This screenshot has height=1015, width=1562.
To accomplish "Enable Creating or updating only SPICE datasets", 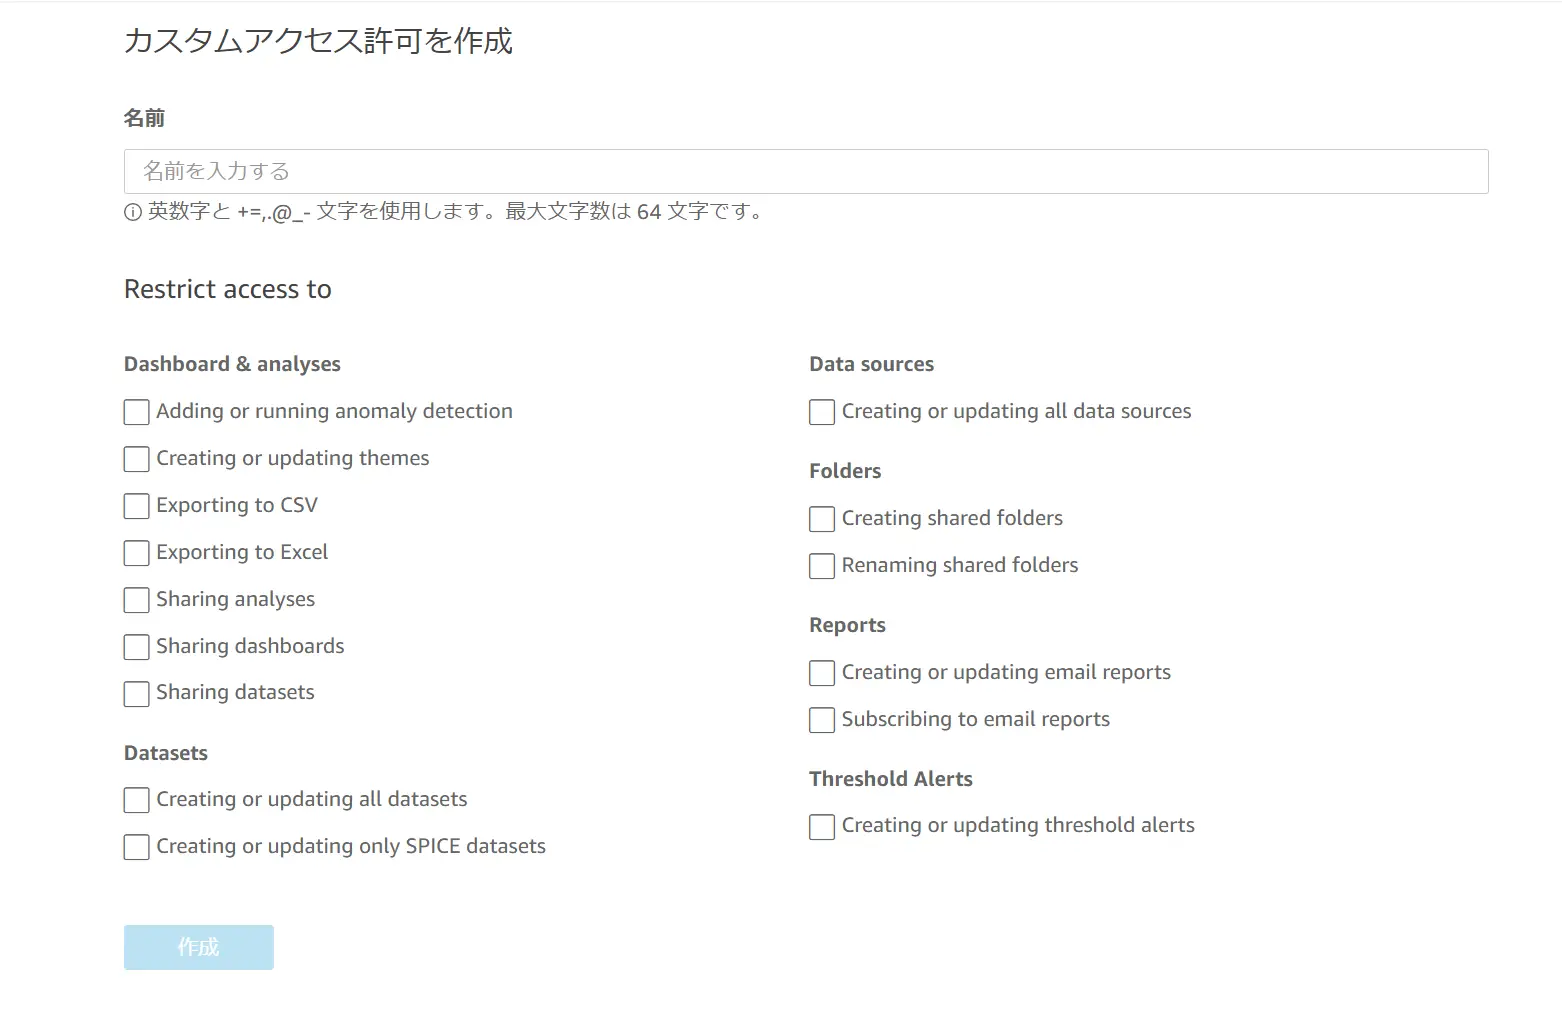I will click(137, 847).
